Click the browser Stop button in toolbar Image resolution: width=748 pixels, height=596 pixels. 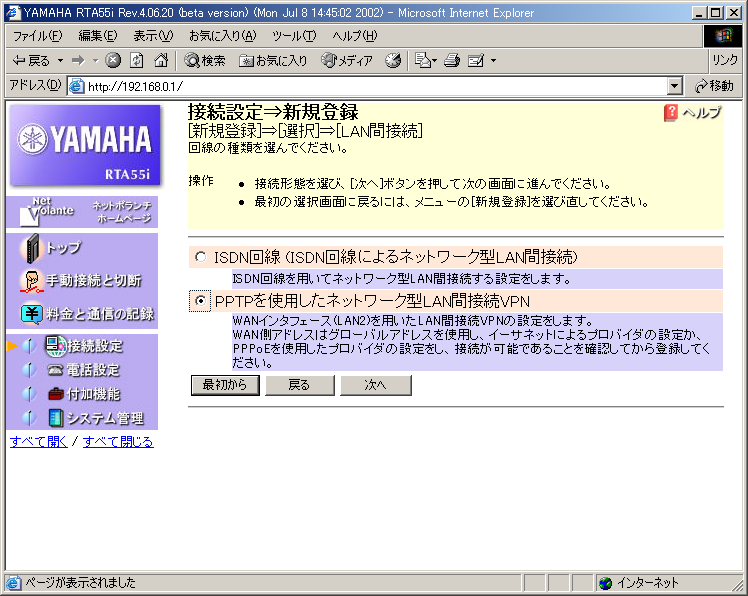coord(113,61)
